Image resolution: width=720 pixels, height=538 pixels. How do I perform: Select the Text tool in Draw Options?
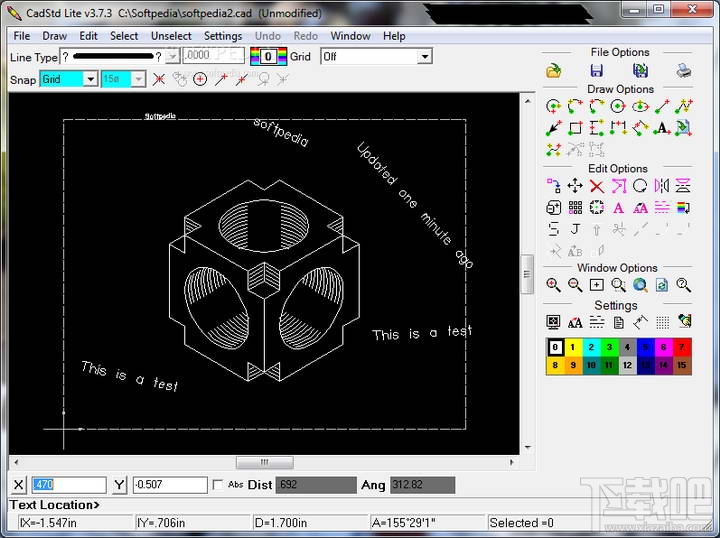click(661, 128)
